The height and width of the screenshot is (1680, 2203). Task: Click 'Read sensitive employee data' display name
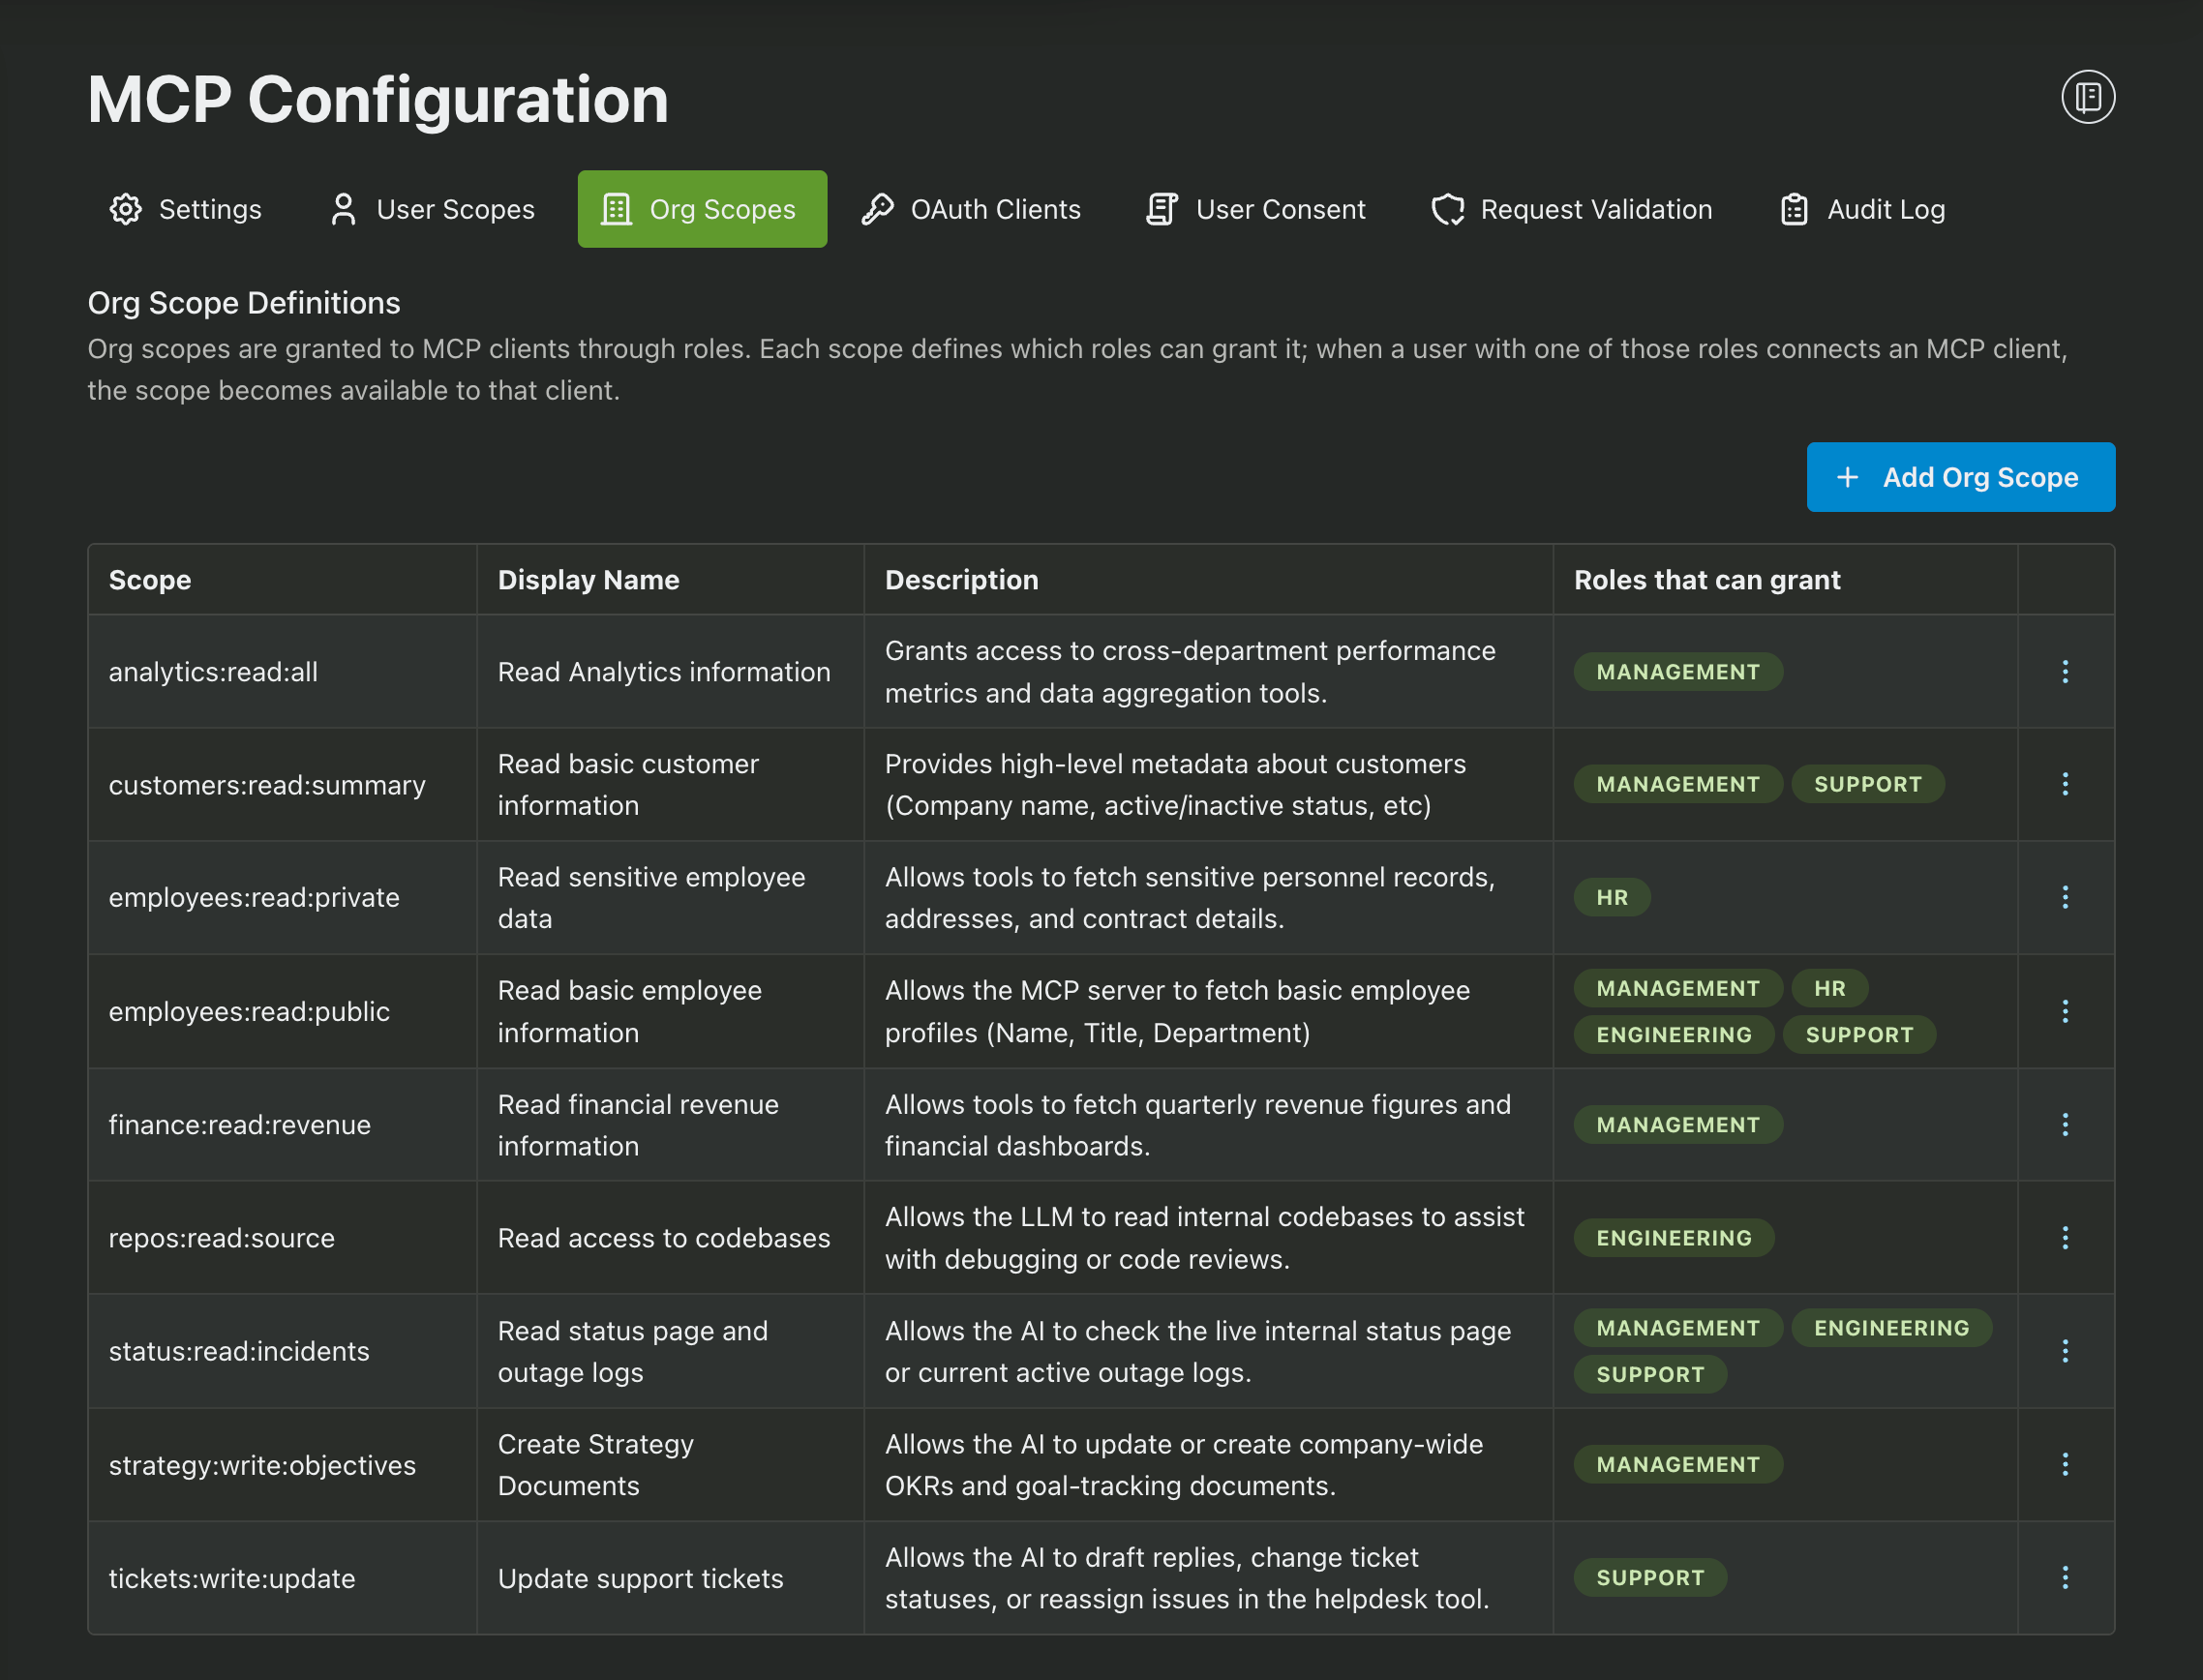pyautogui.click(x=651, y=898)
